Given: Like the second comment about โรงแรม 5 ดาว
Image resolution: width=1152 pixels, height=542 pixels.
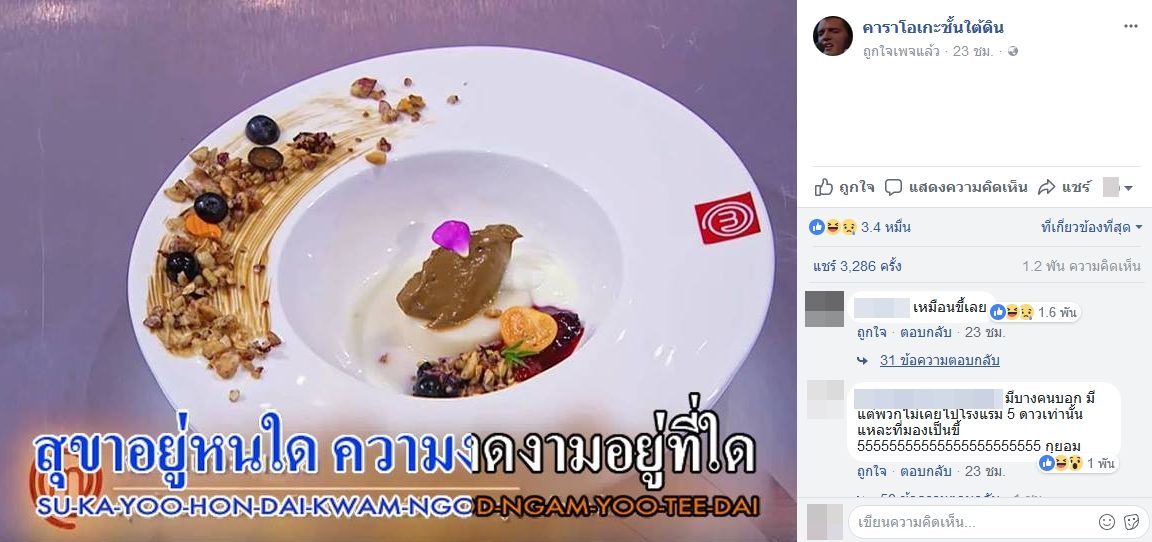Looking at the screenshot, I should coord(869,471).
